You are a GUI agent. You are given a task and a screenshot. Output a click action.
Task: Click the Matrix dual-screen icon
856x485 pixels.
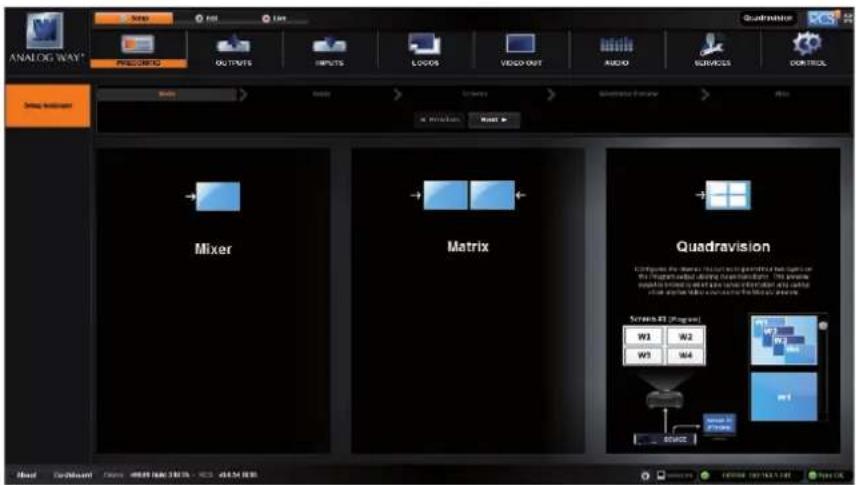[468, 195]
